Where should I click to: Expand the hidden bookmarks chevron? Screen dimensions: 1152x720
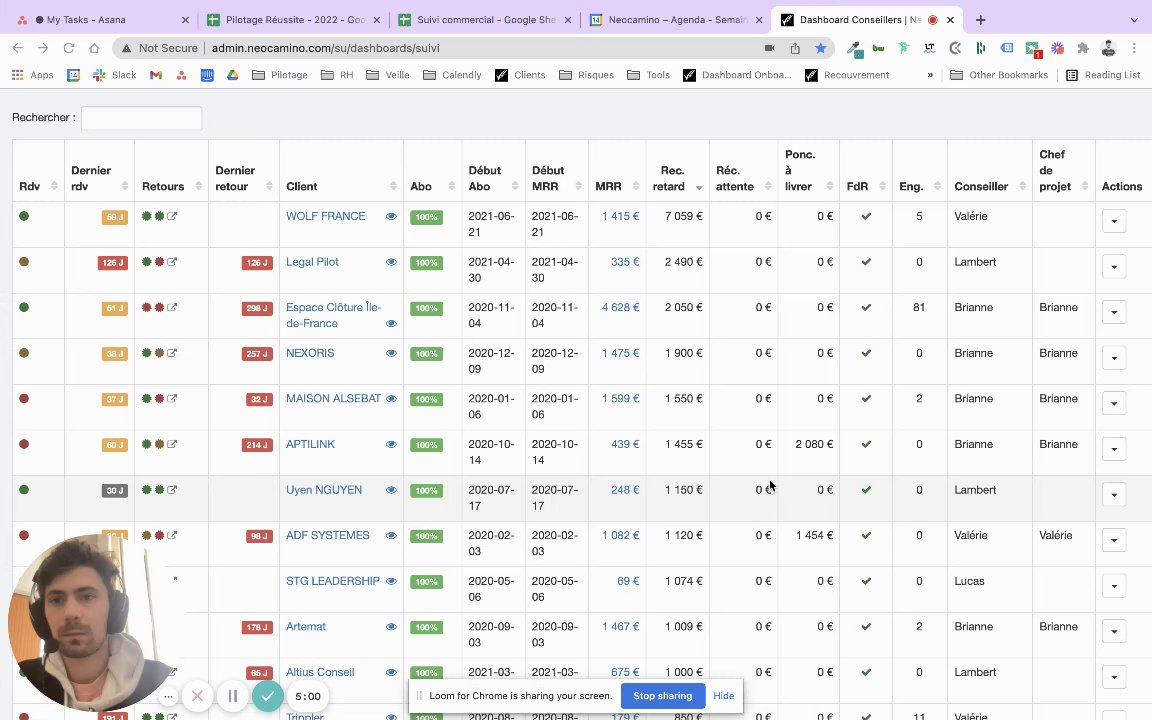[930, 75]
